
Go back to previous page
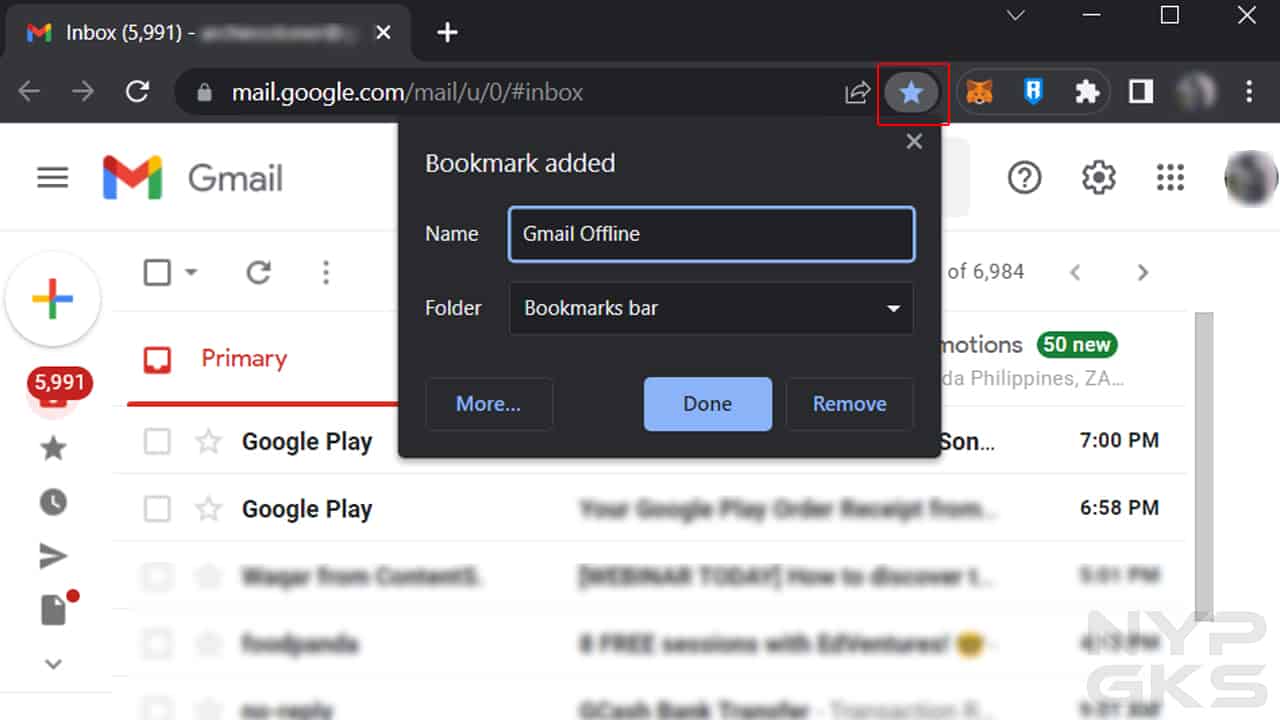(29, 92)
